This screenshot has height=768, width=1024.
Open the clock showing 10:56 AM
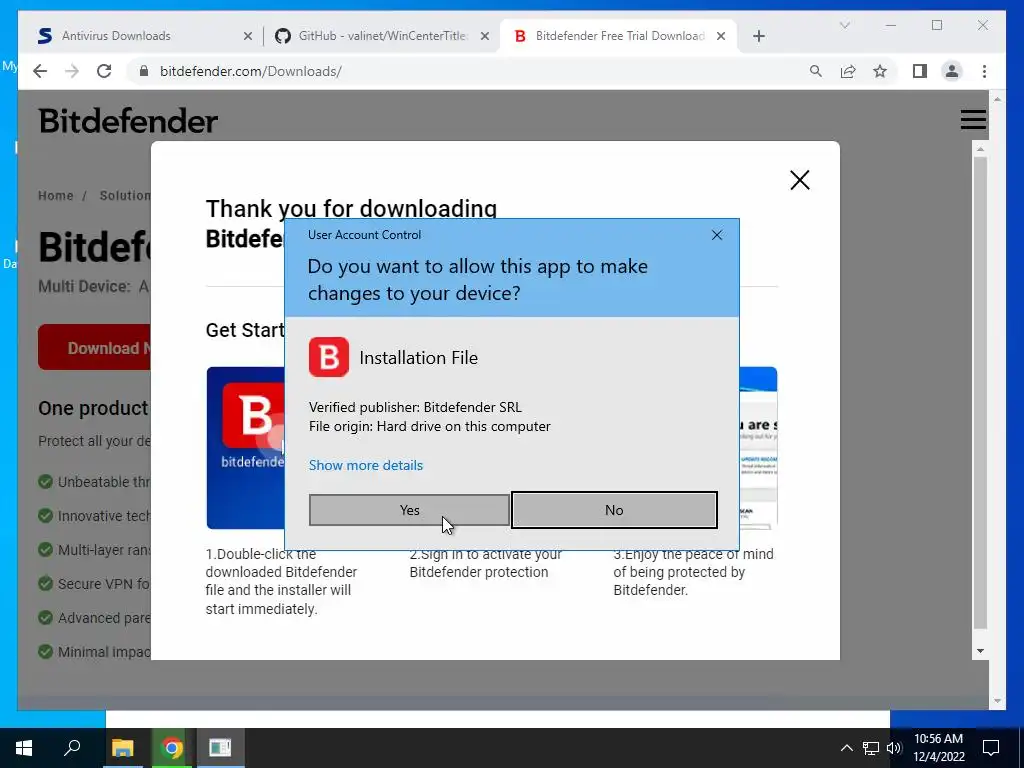[x=938, y=748]
